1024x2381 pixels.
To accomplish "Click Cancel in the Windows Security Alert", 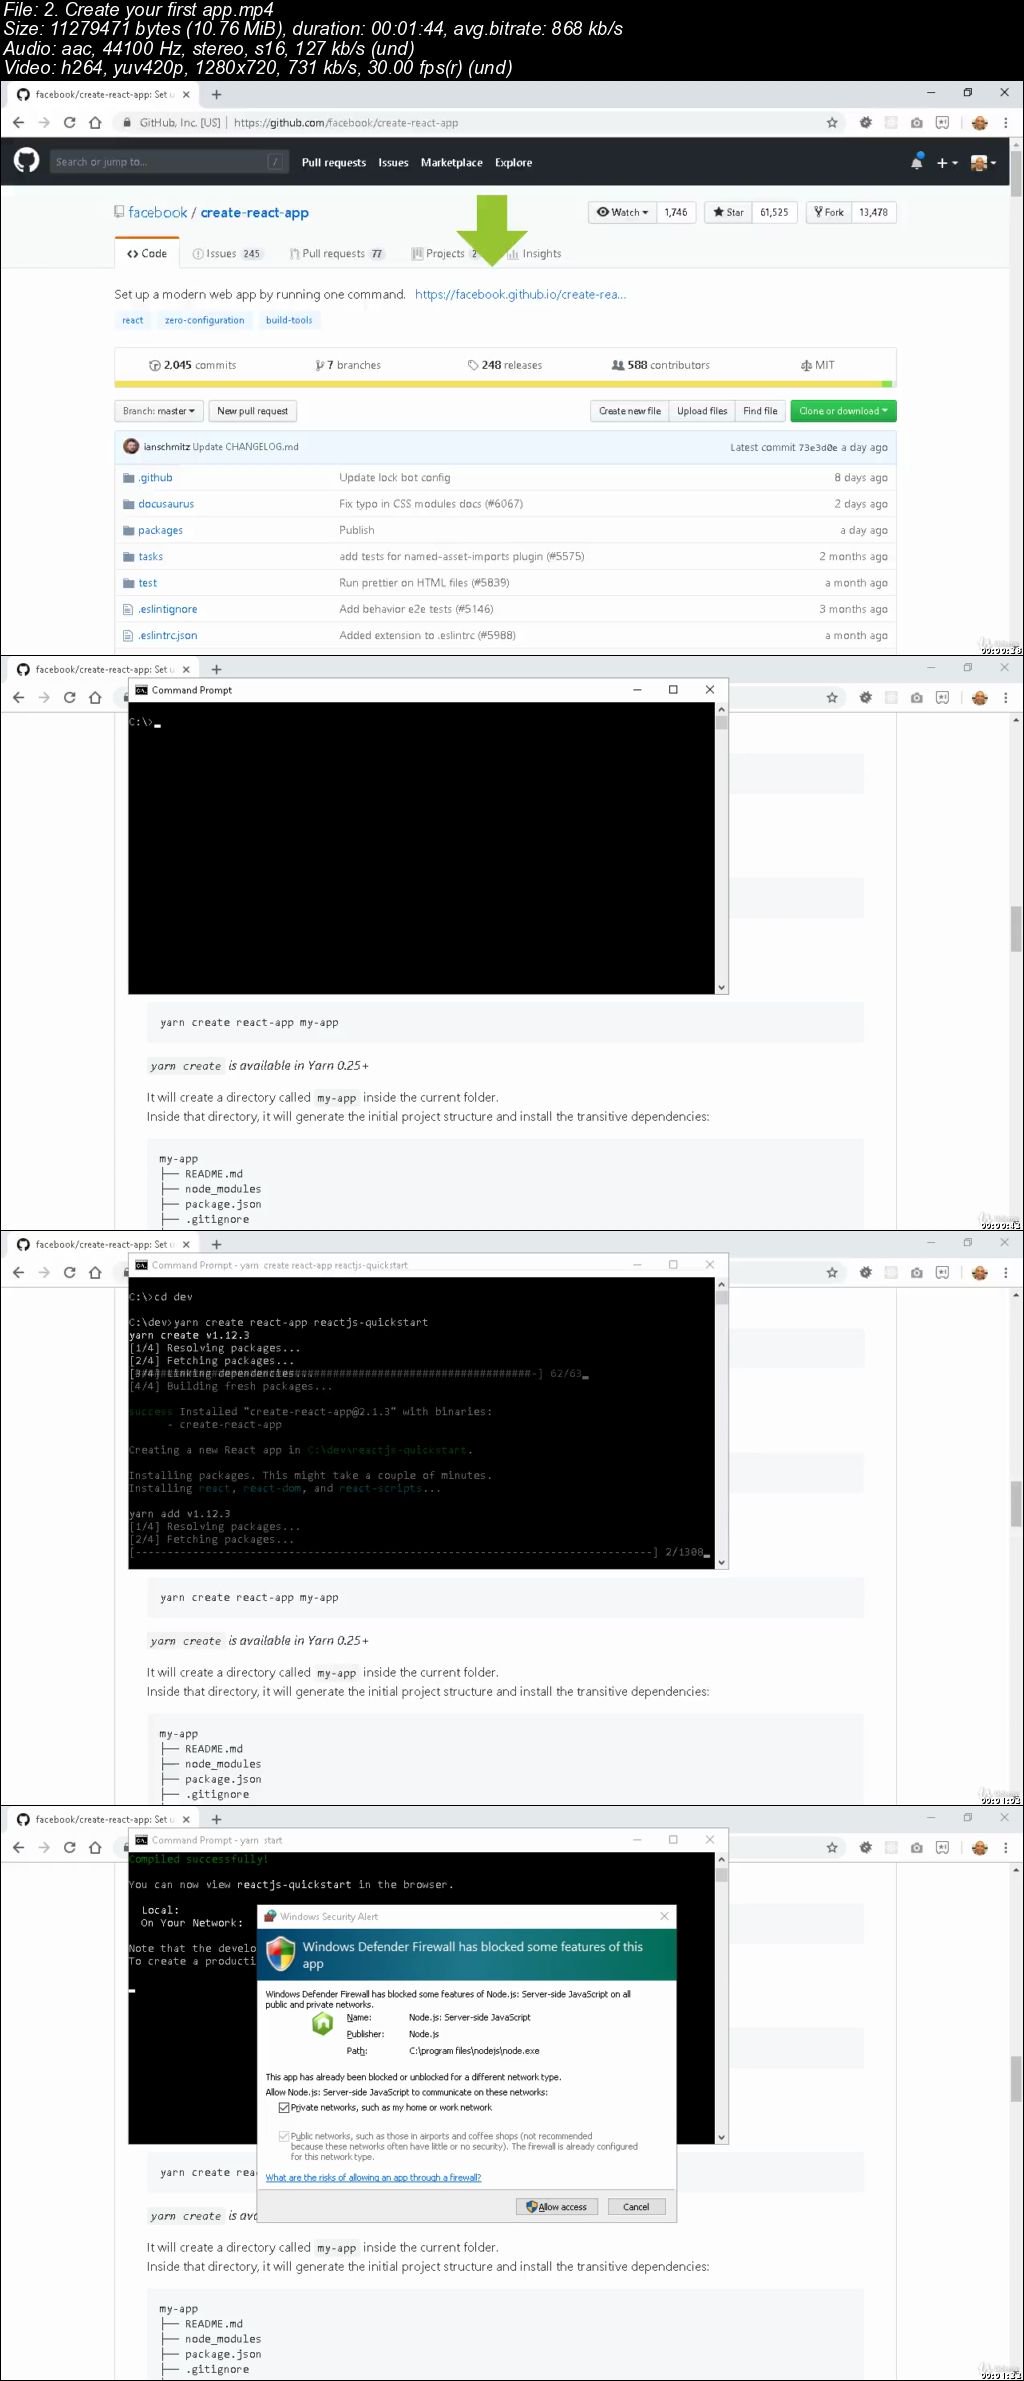I will coord(636,2206).
